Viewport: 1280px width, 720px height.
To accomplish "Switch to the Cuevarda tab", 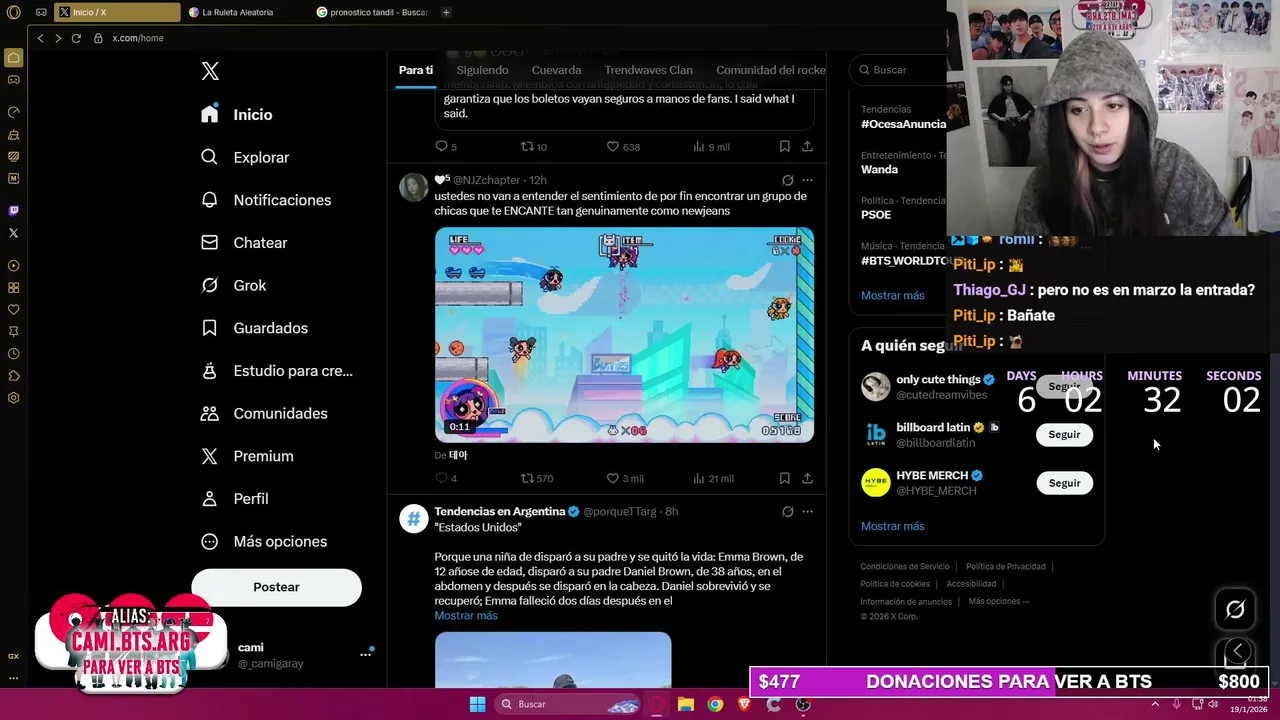I will 556,70.
